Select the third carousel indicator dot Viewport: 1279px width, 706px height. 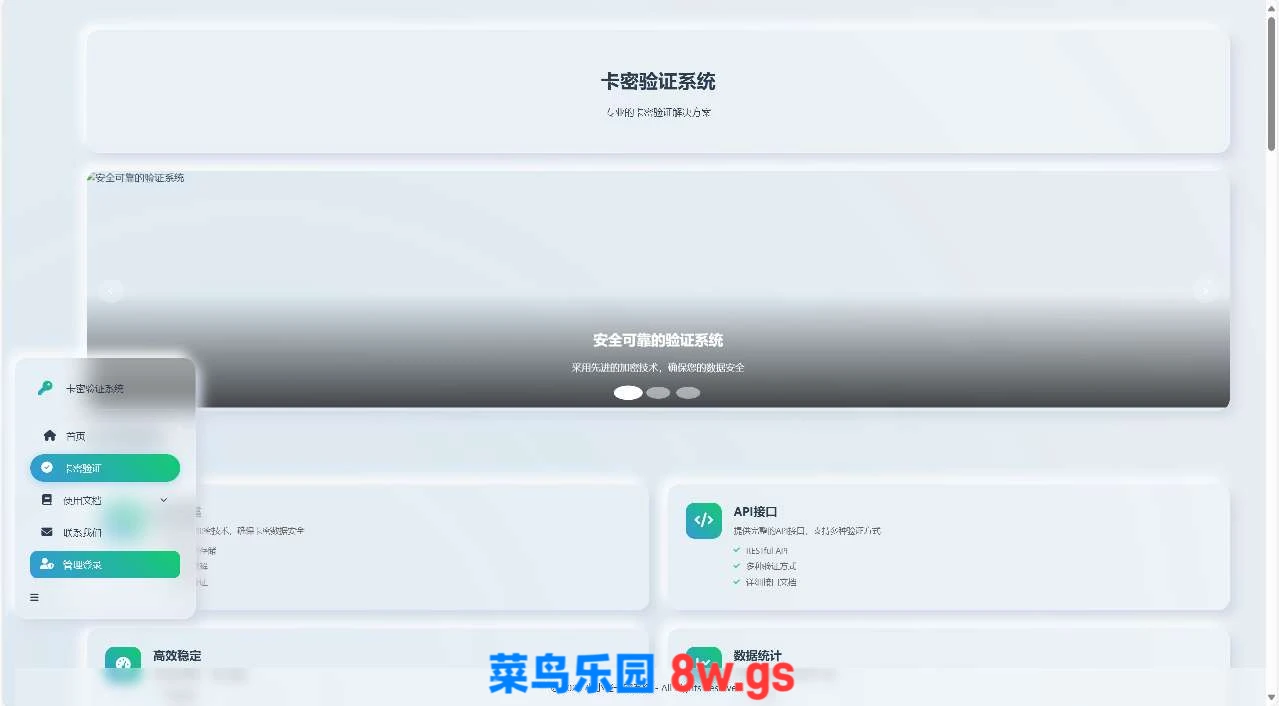[x=688, y=393]
